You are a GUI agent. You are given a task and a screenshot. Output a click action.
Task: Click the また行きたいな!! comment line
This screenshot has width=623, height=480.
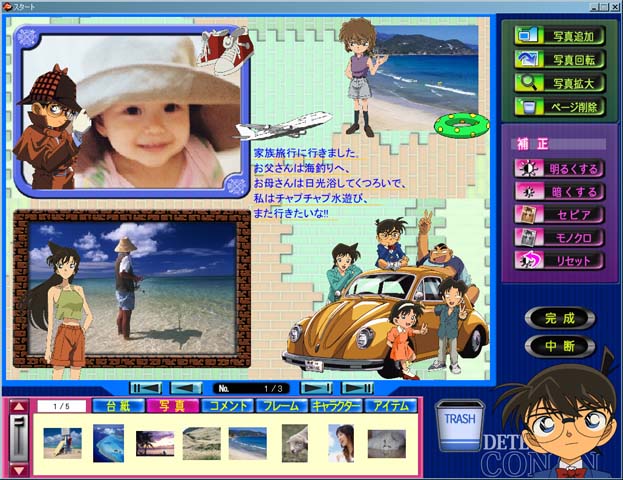[291, 213]
